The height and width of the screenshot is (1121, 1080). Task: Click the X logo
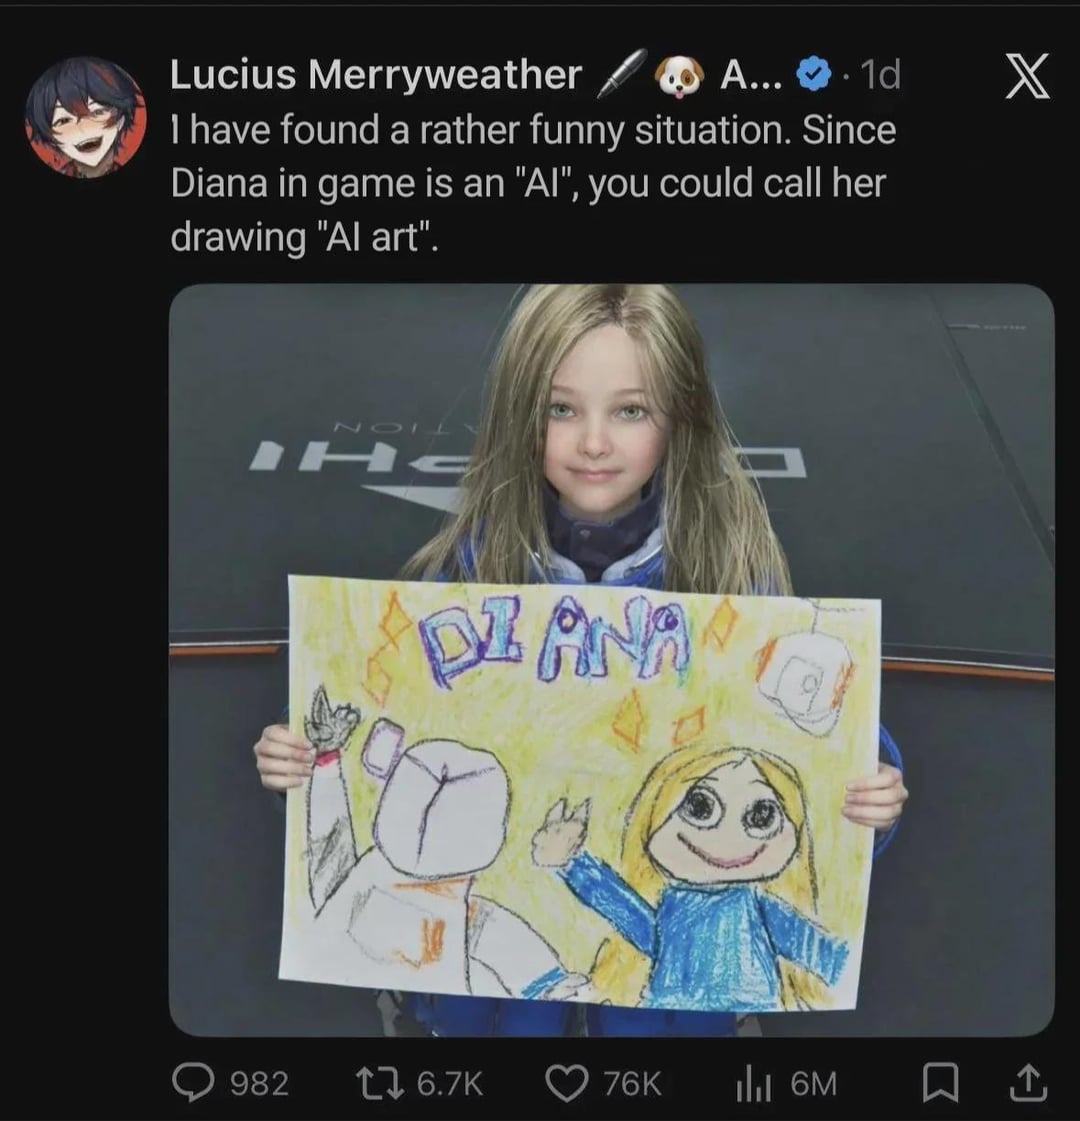[1028, 76]
